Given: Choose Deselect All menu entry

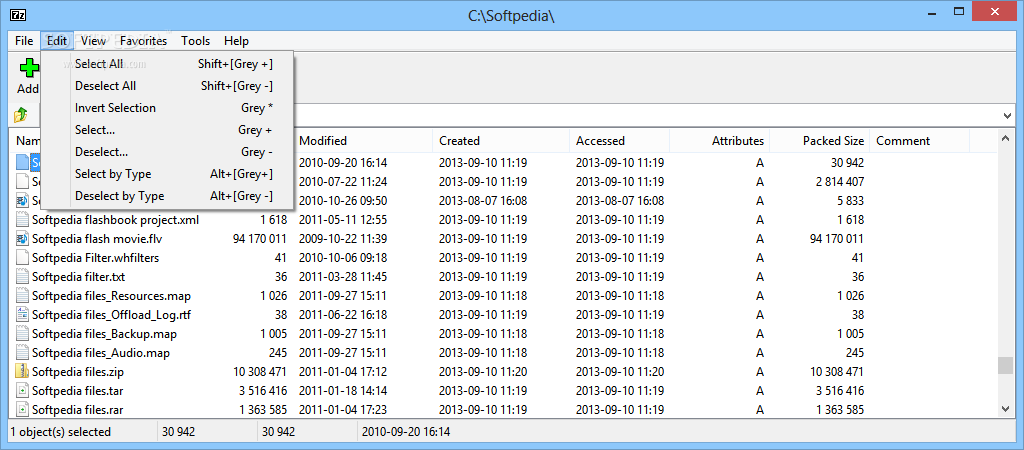Looking at the screenshot, I should coord(168,86).
